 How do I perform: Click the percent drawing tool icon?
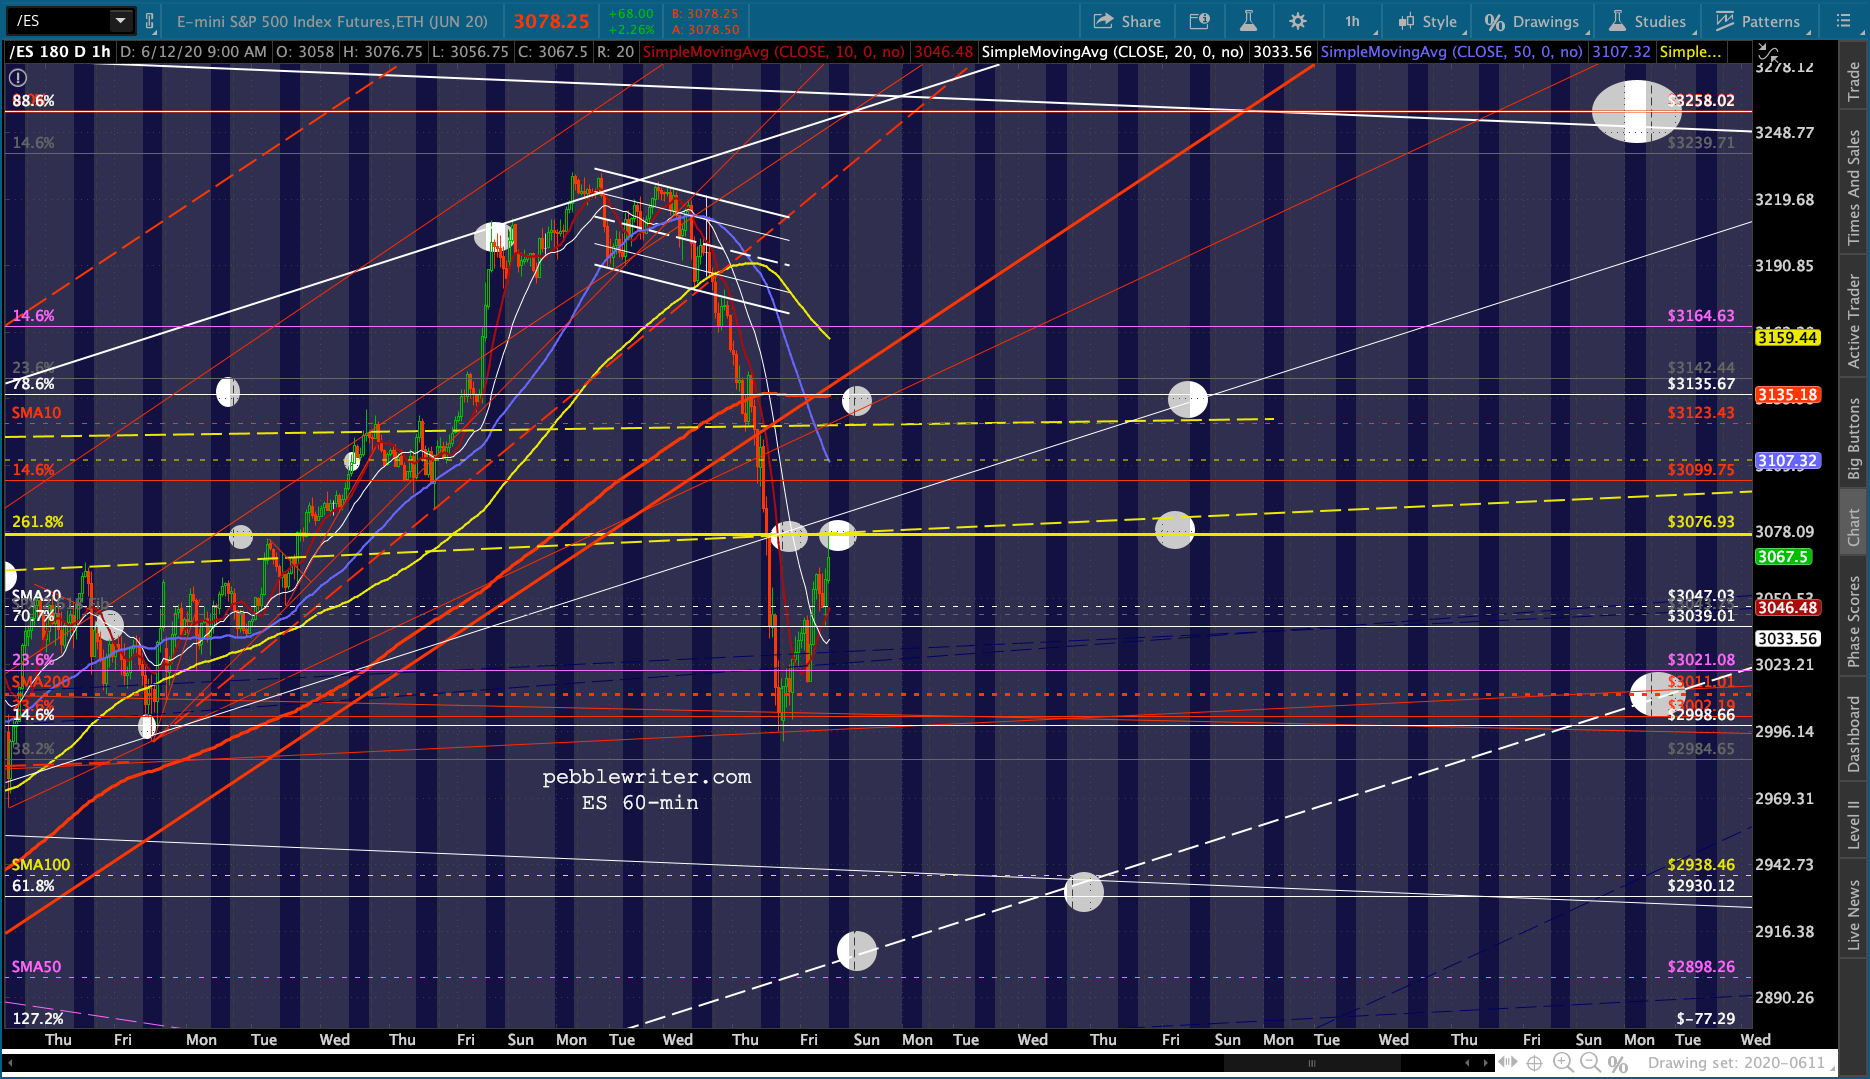point(1617,1064)
